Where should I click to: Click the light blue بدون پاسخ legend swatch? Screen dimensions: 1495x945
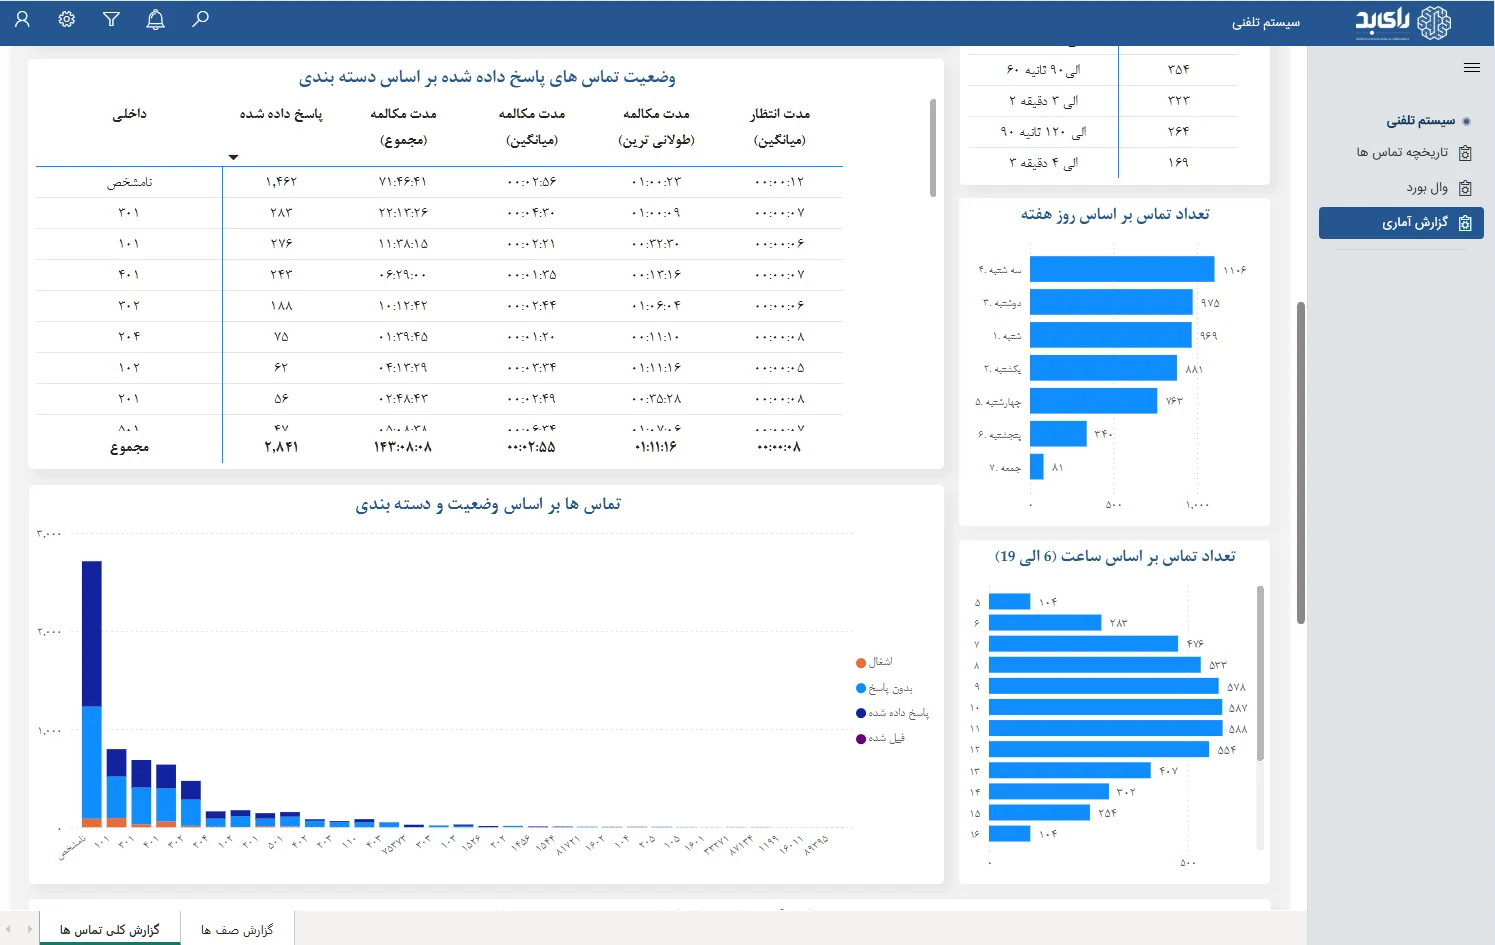pyautogui.click(x=861, y=688)
